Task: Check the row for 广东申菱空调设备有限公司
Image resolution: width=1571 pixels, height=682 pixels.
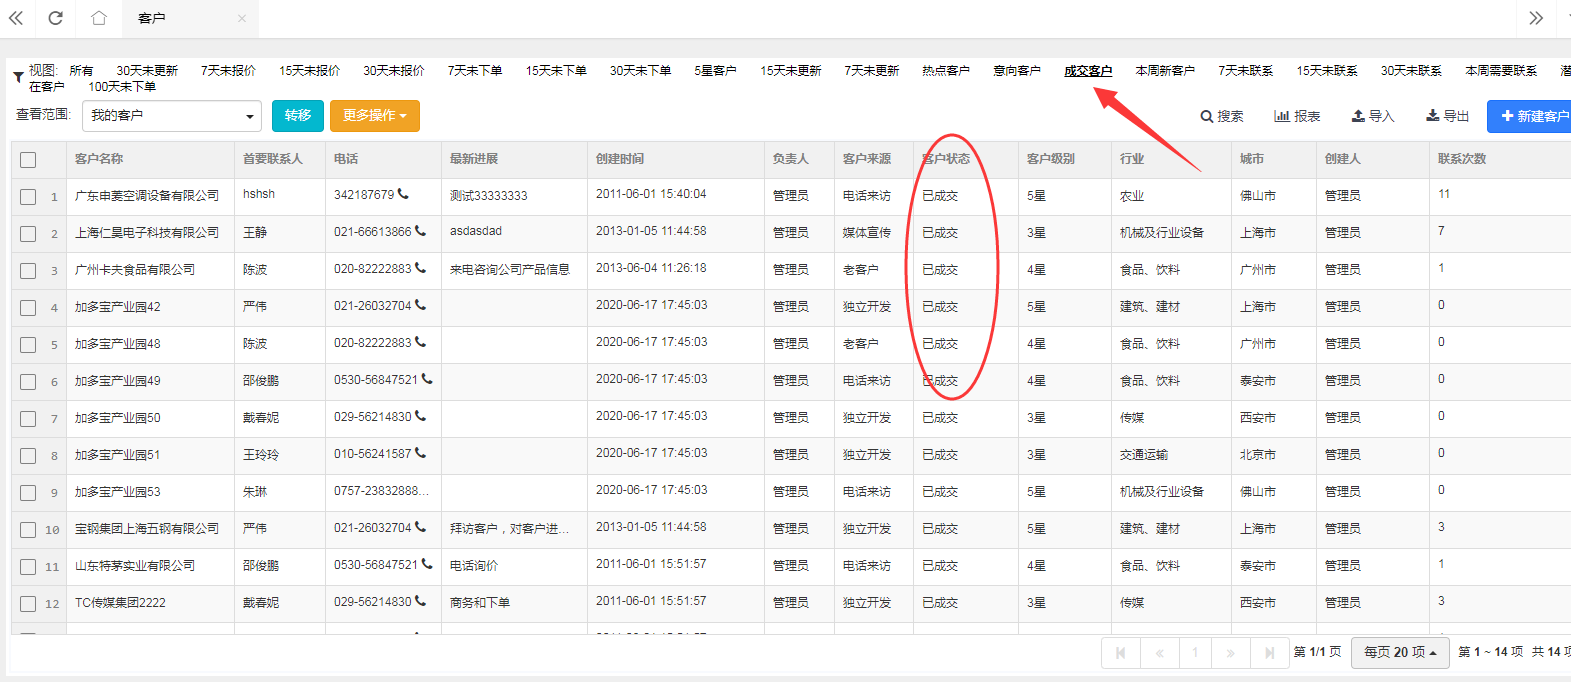Action: (x=28, y=197)
